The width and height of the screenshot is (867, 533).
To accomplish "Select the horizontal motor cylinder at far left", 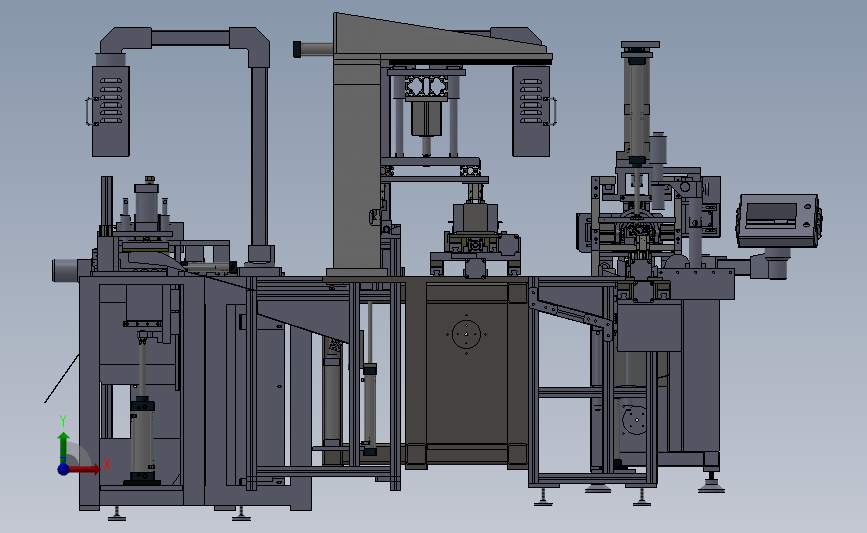I will pos(72,270).
